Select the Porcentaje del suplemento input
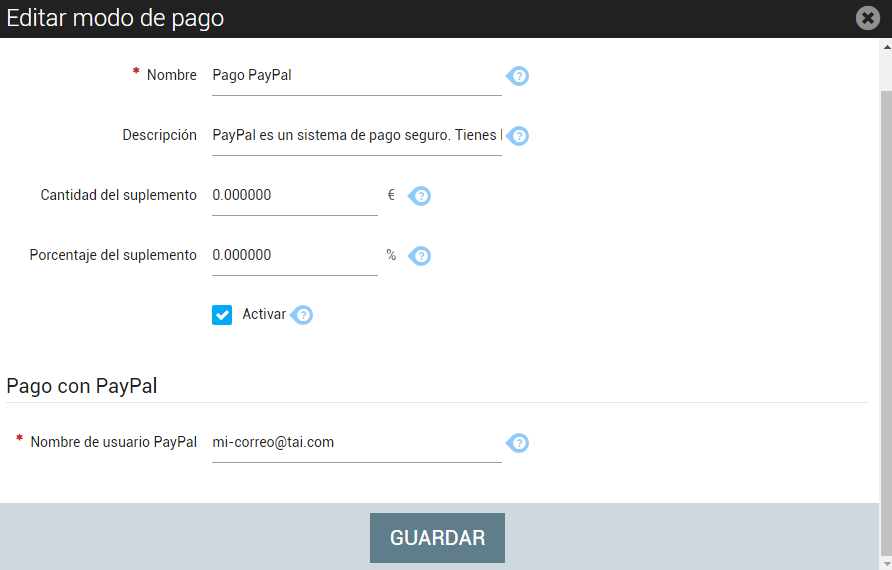 click(x=295, y=257)
